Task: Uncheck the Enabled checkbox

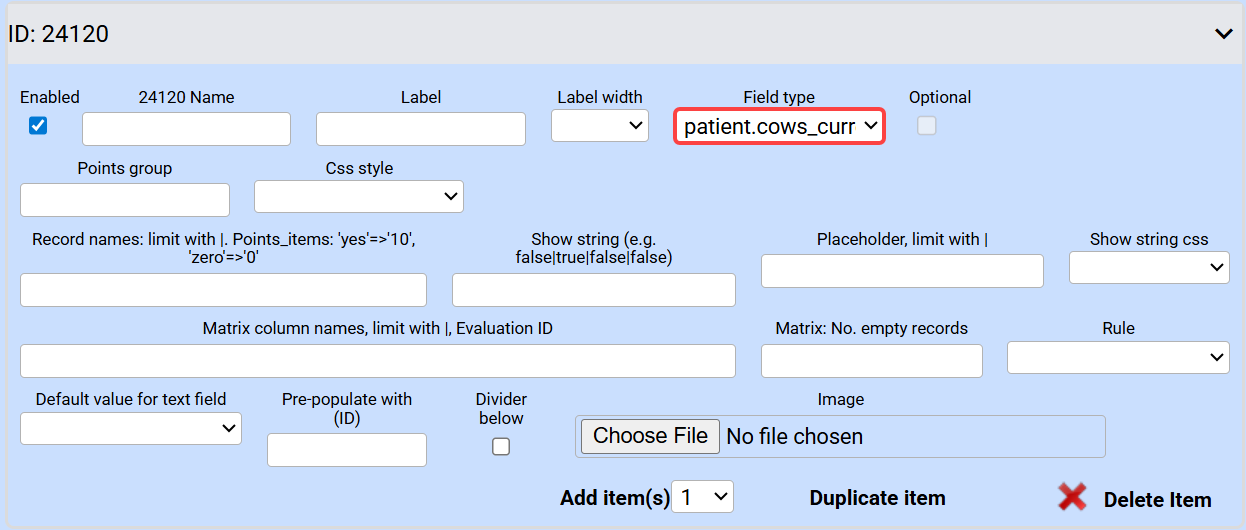Action: click(38, 126)
